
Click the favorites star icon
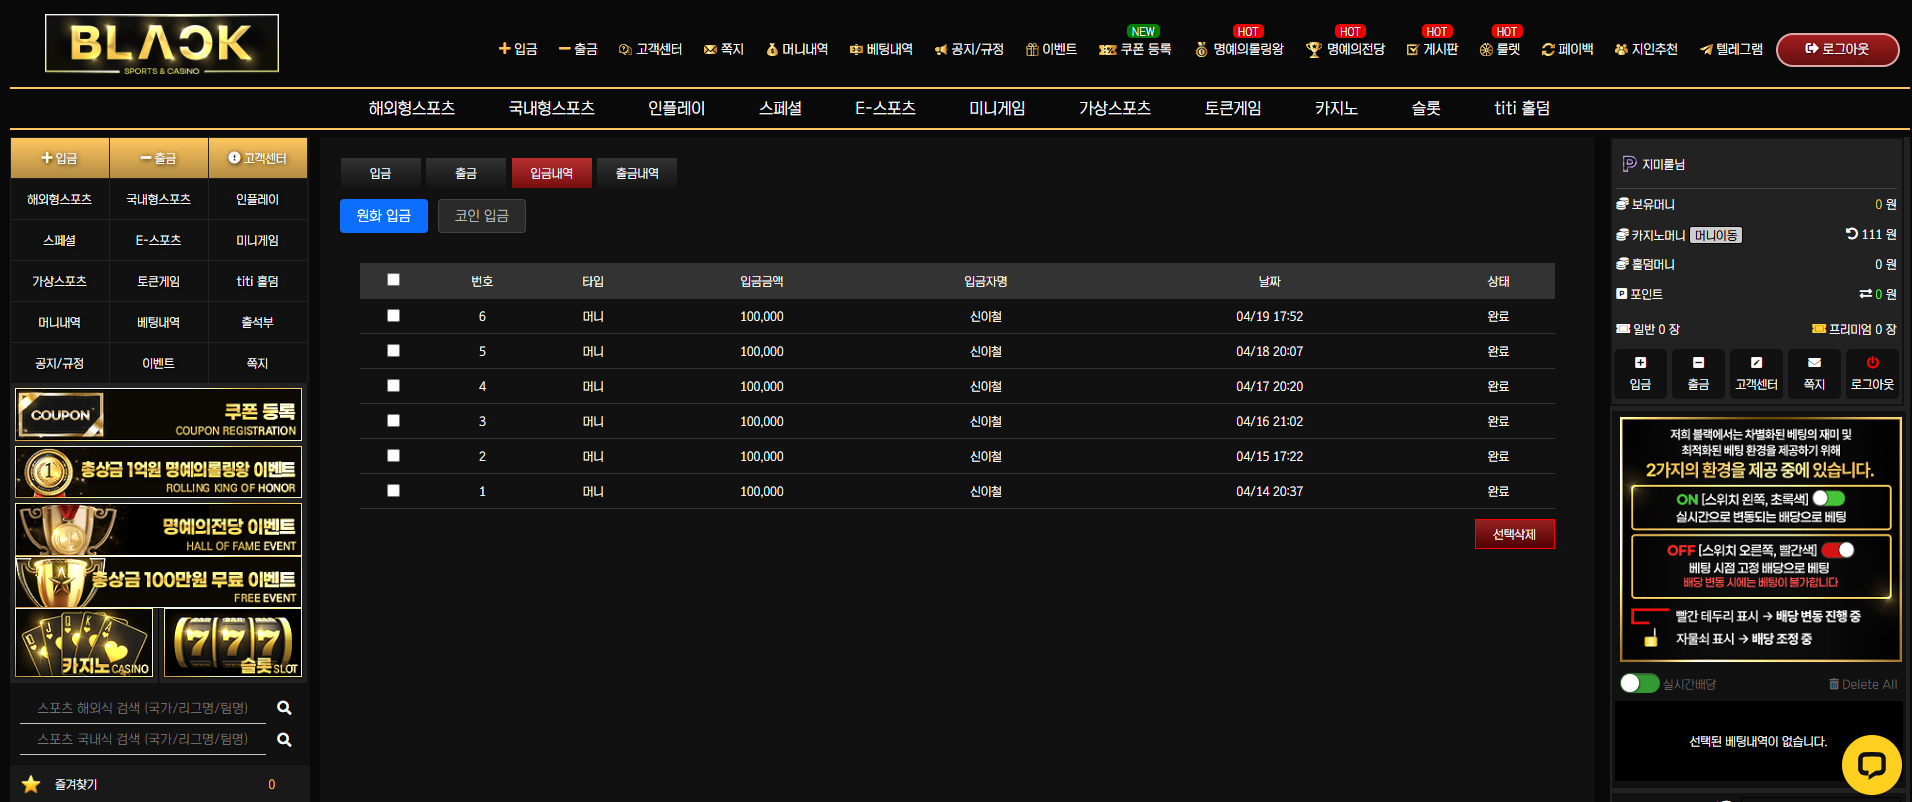31,784
